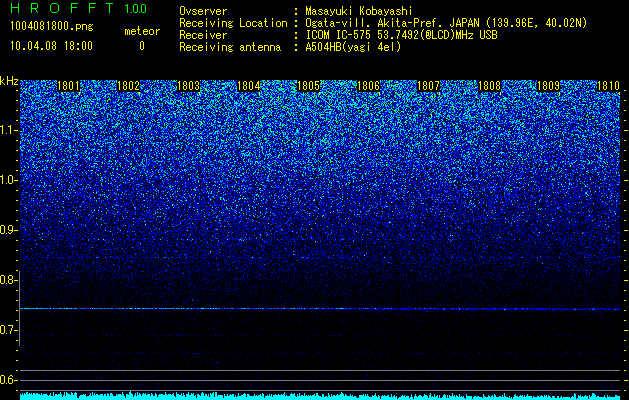Select the 1.0 frequency axis label
The image size is (629, 400).
point(8,180)
